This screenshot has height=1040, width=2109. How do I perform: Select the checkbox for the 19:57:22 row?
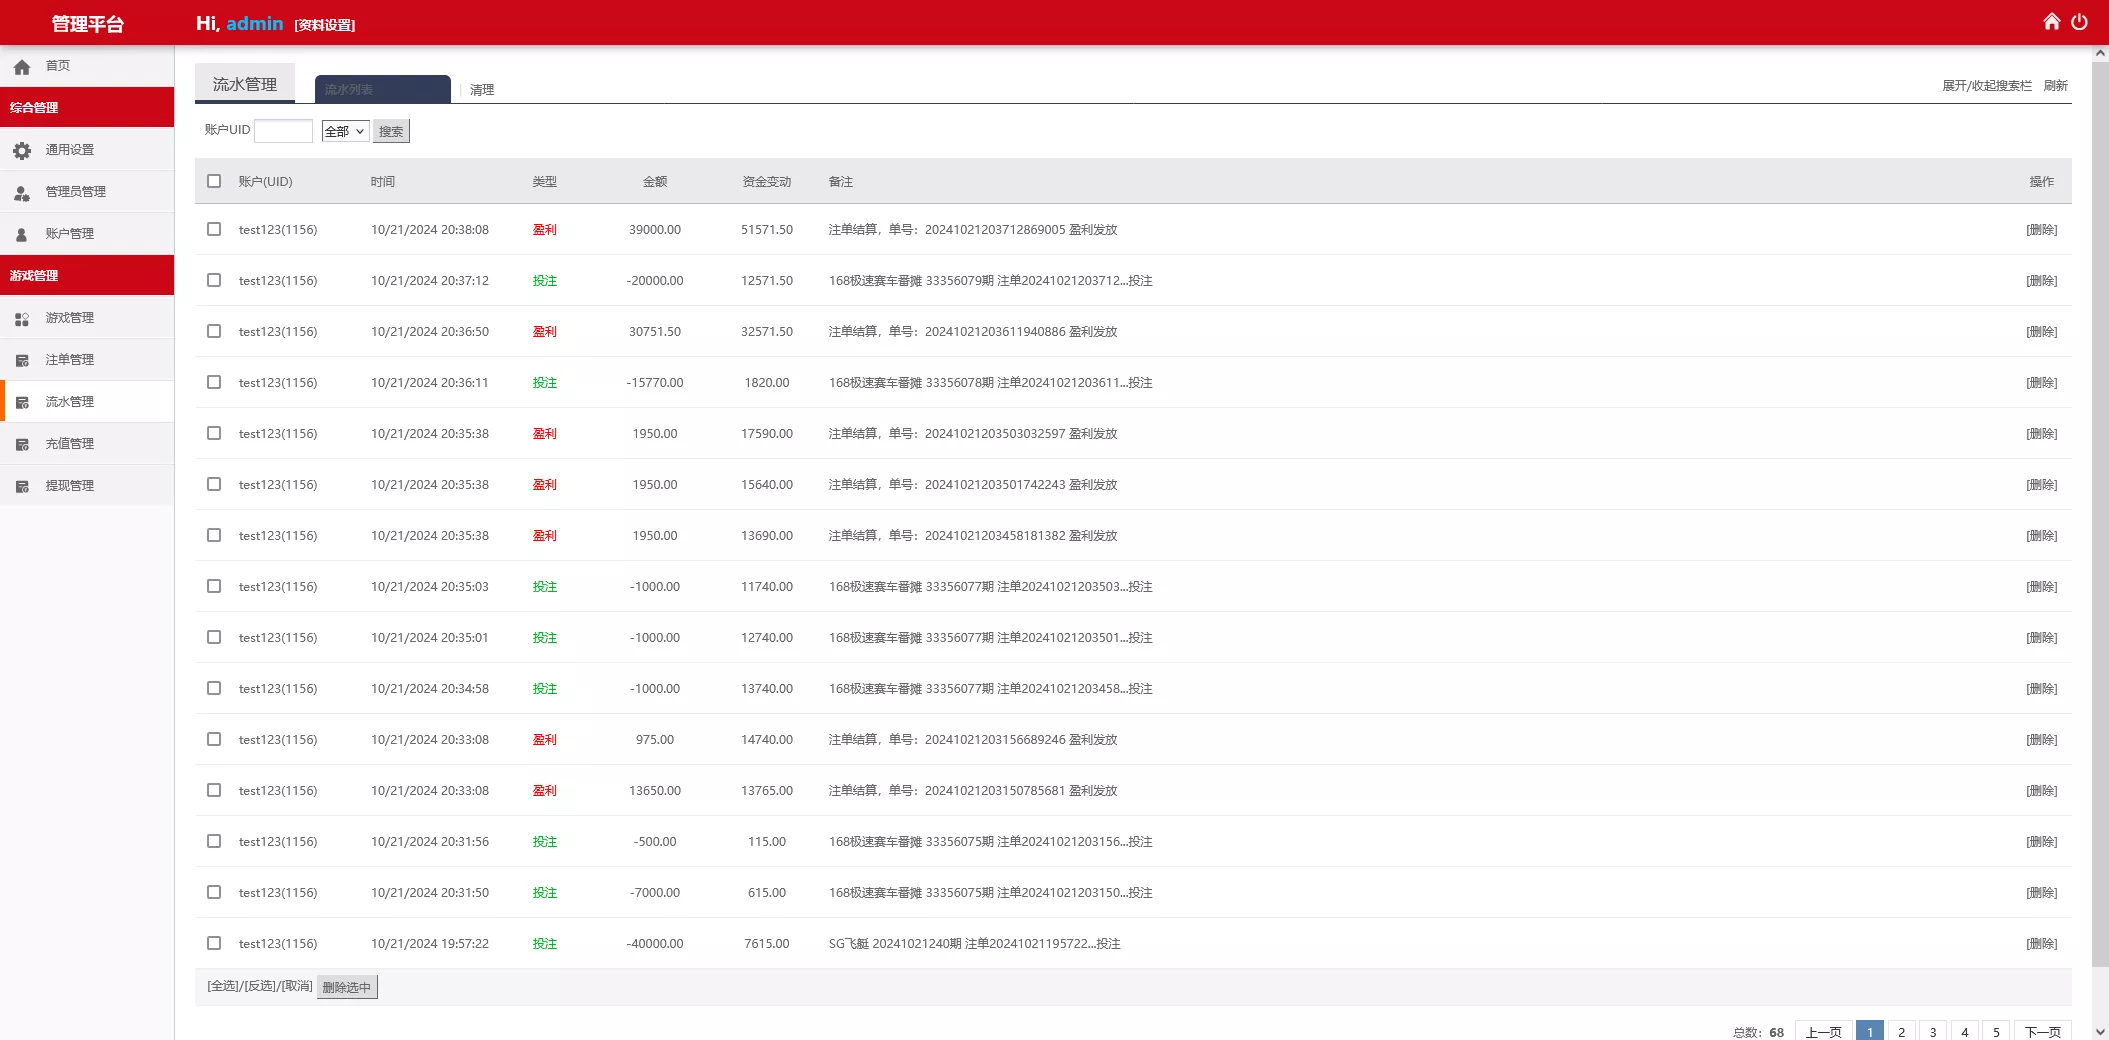pyautogui.click(x=214, y=943)
